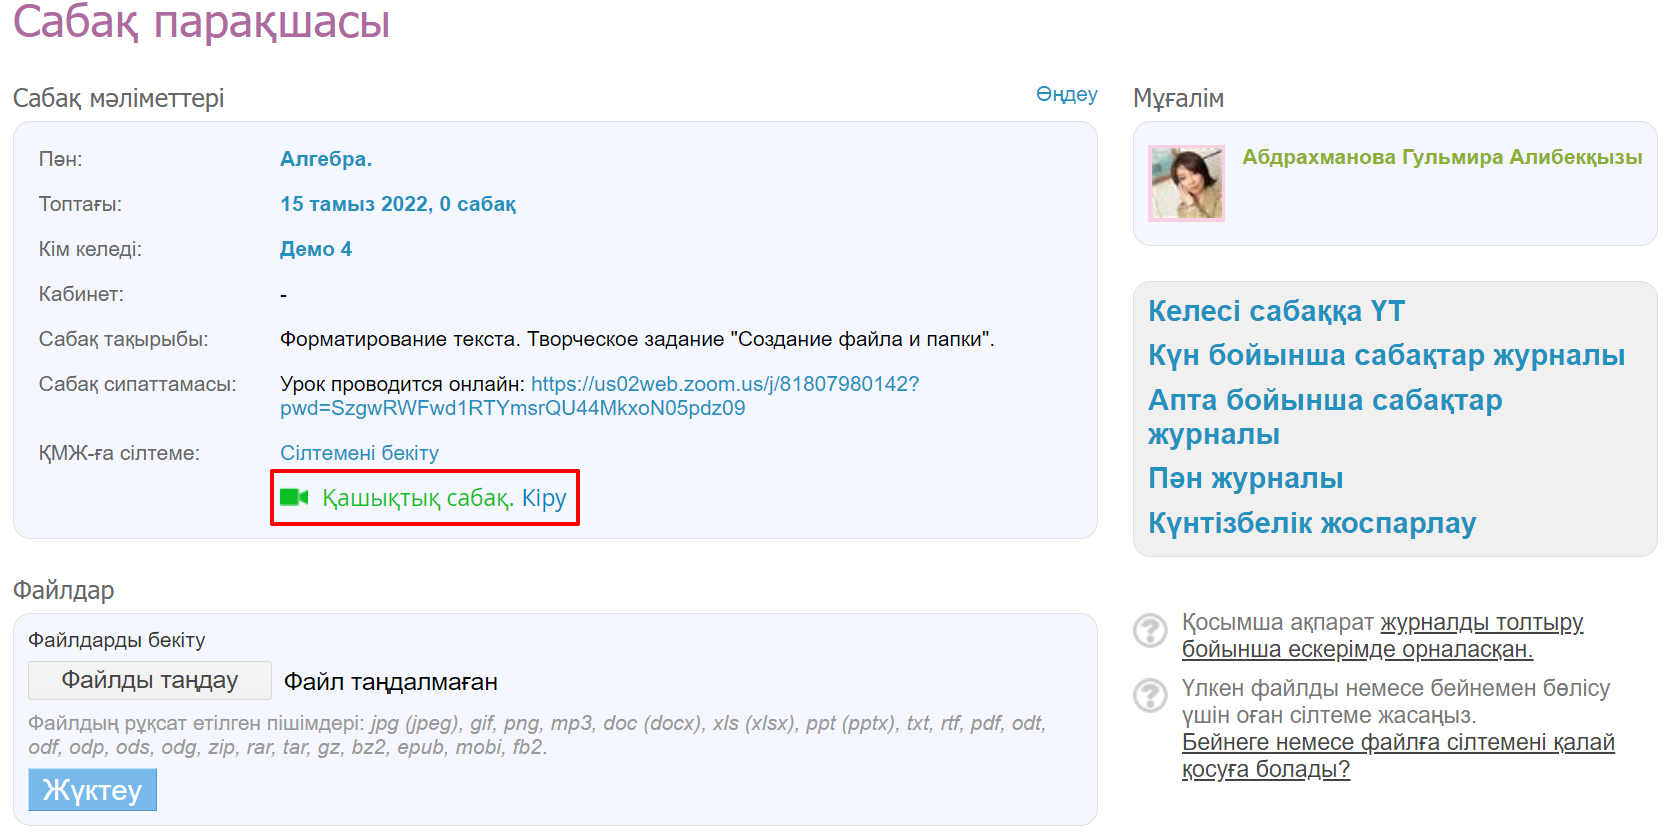Click the first question mark help icon
1674x835 pixels.
coord(1150,630)
